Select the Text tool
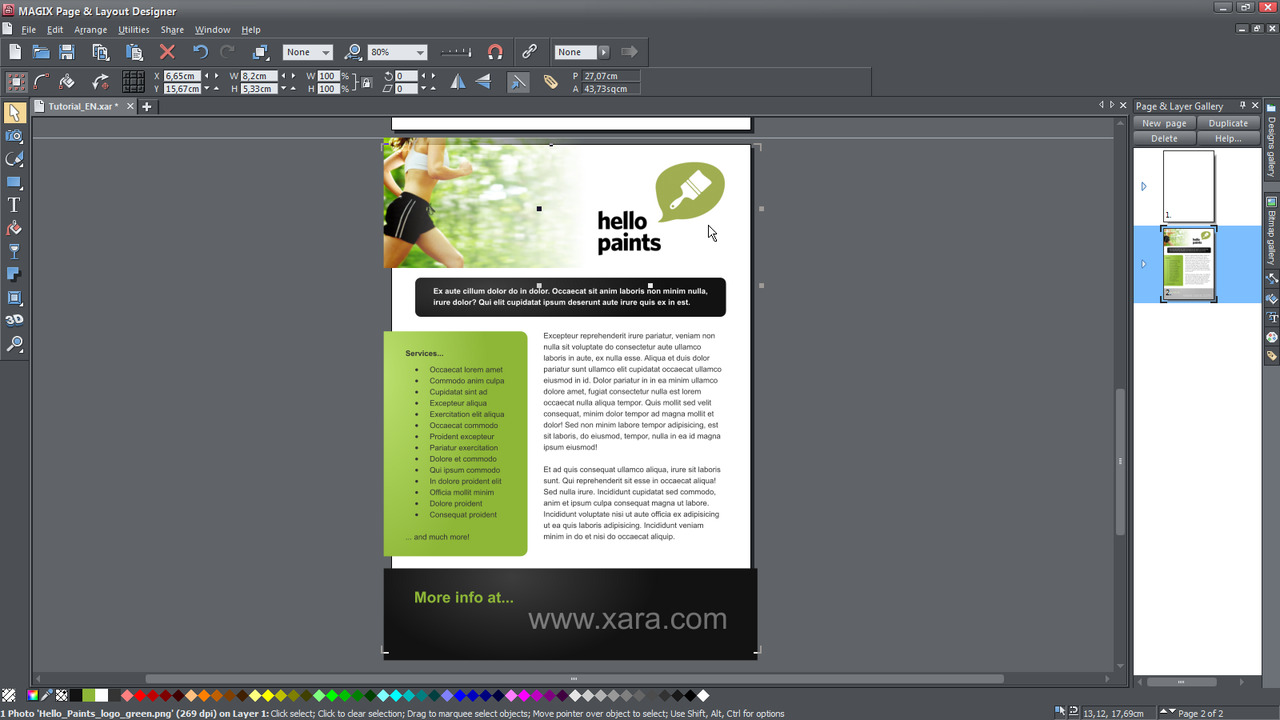The image size is (1280, 720). coord(14,205)
